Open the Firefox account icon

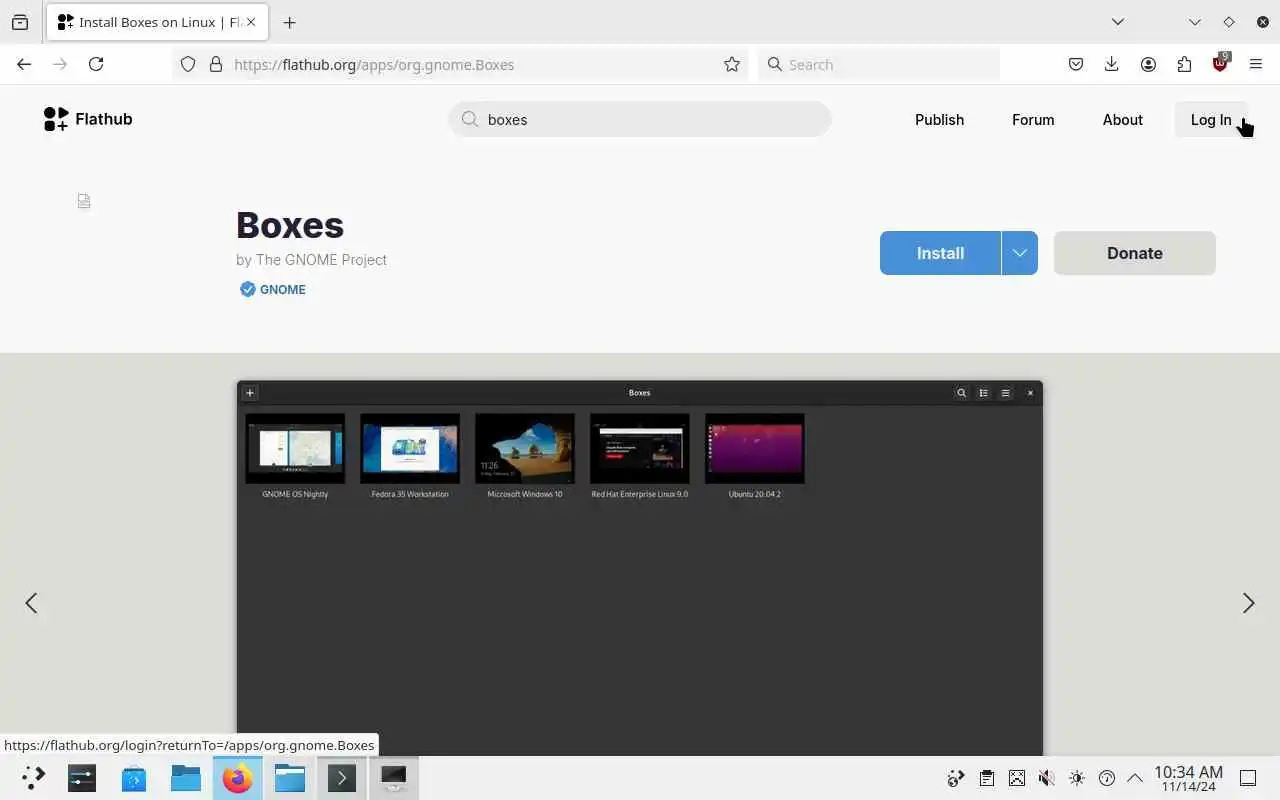[x=1148, y=64]
